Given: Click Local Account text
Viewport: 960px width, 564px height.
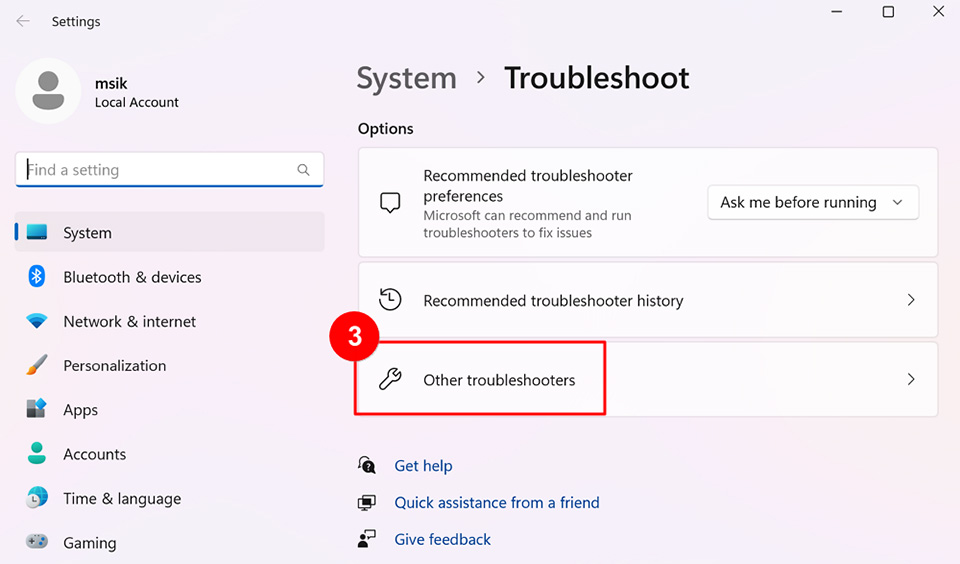Looking at the screenshot, I should tap(137, 102).
